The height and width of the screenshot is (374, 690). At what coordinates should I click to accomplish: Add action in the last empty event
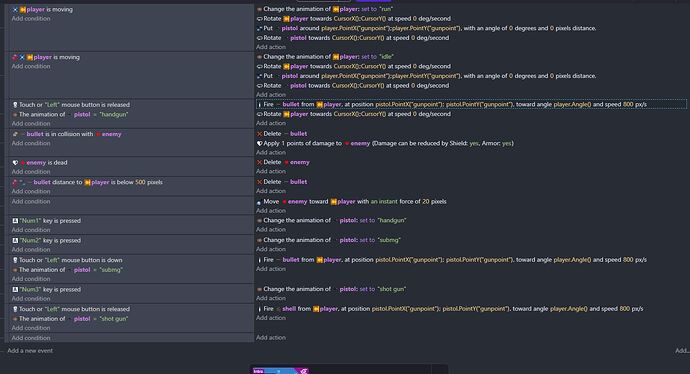pyautogui.click(x=271, y=338)
